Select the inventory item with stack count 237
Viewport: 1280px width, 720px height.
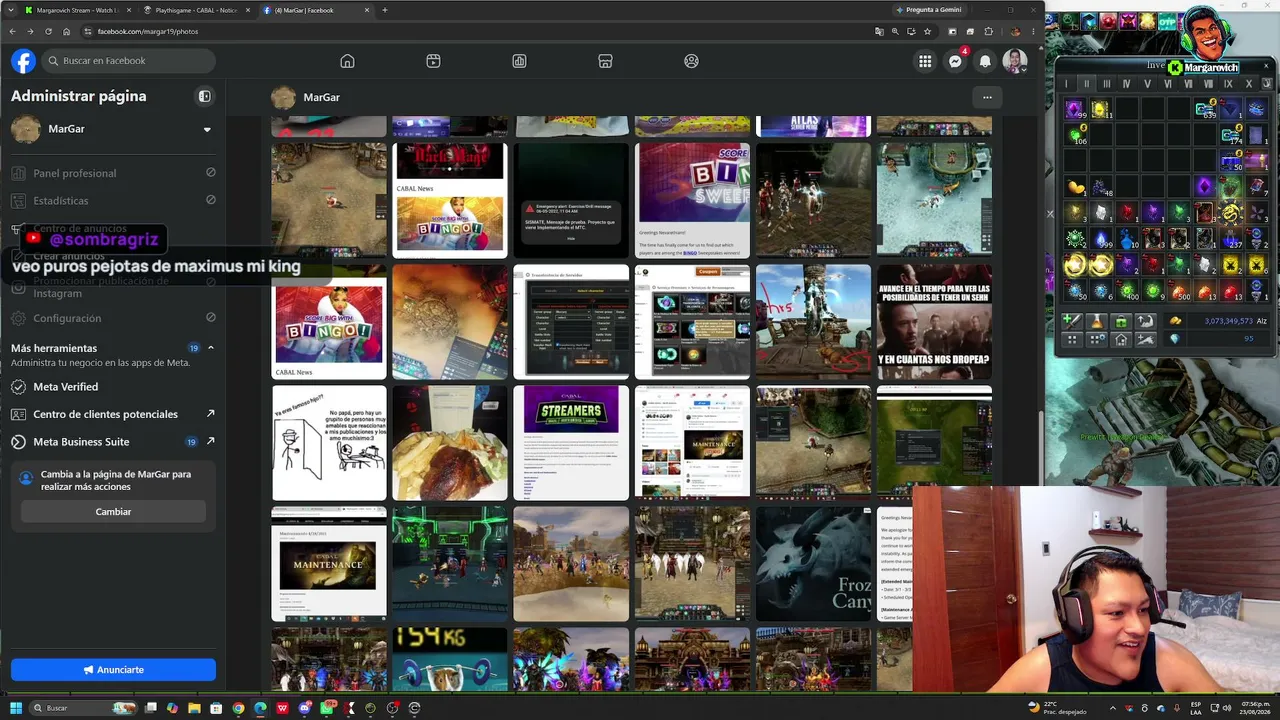pos(1231,238)
